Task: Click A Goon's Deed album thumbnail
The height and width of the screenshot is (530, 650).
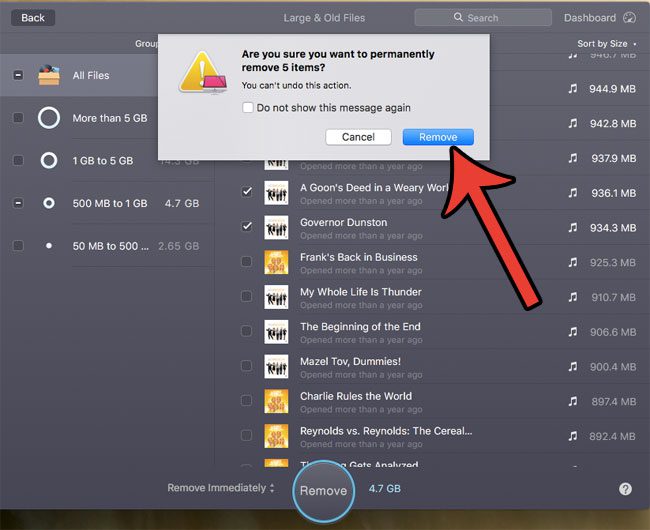Action: tap(276, 193)
